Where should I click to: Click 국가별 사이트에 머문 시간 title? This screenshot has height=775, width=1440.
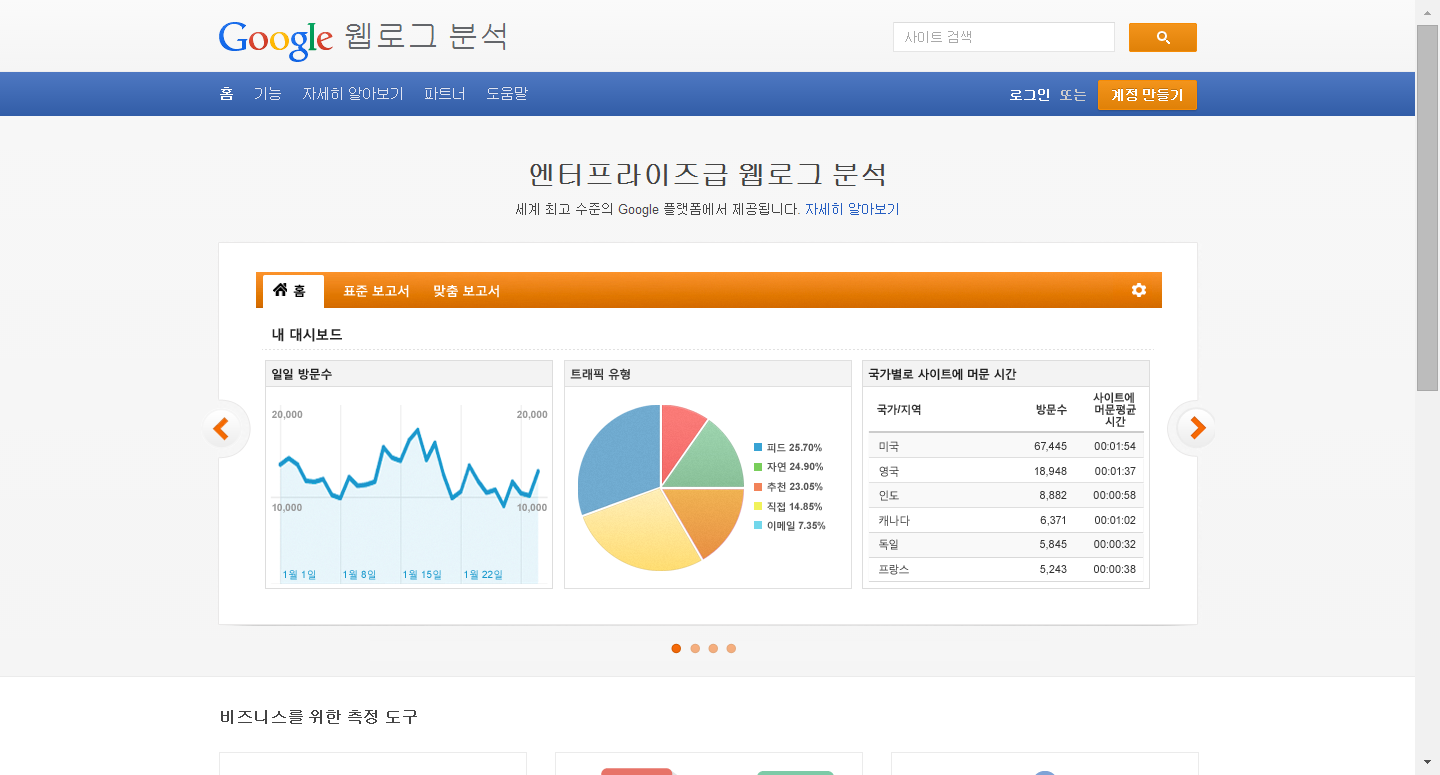pyautogui.click(x=942, y=374)
